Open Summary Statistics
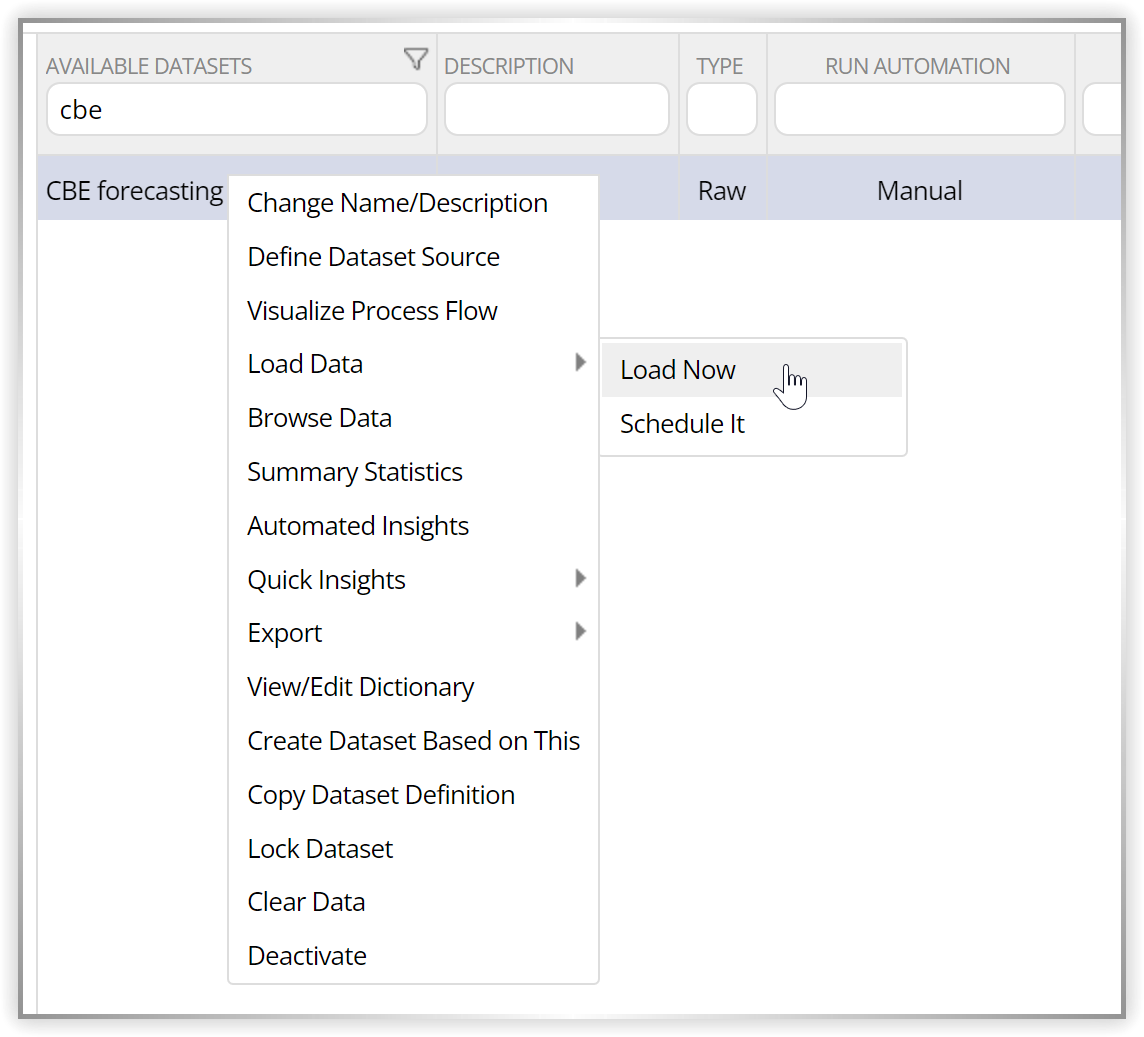The height and width of the screenshot is (1037, 1144). click(x=413, y=472)
